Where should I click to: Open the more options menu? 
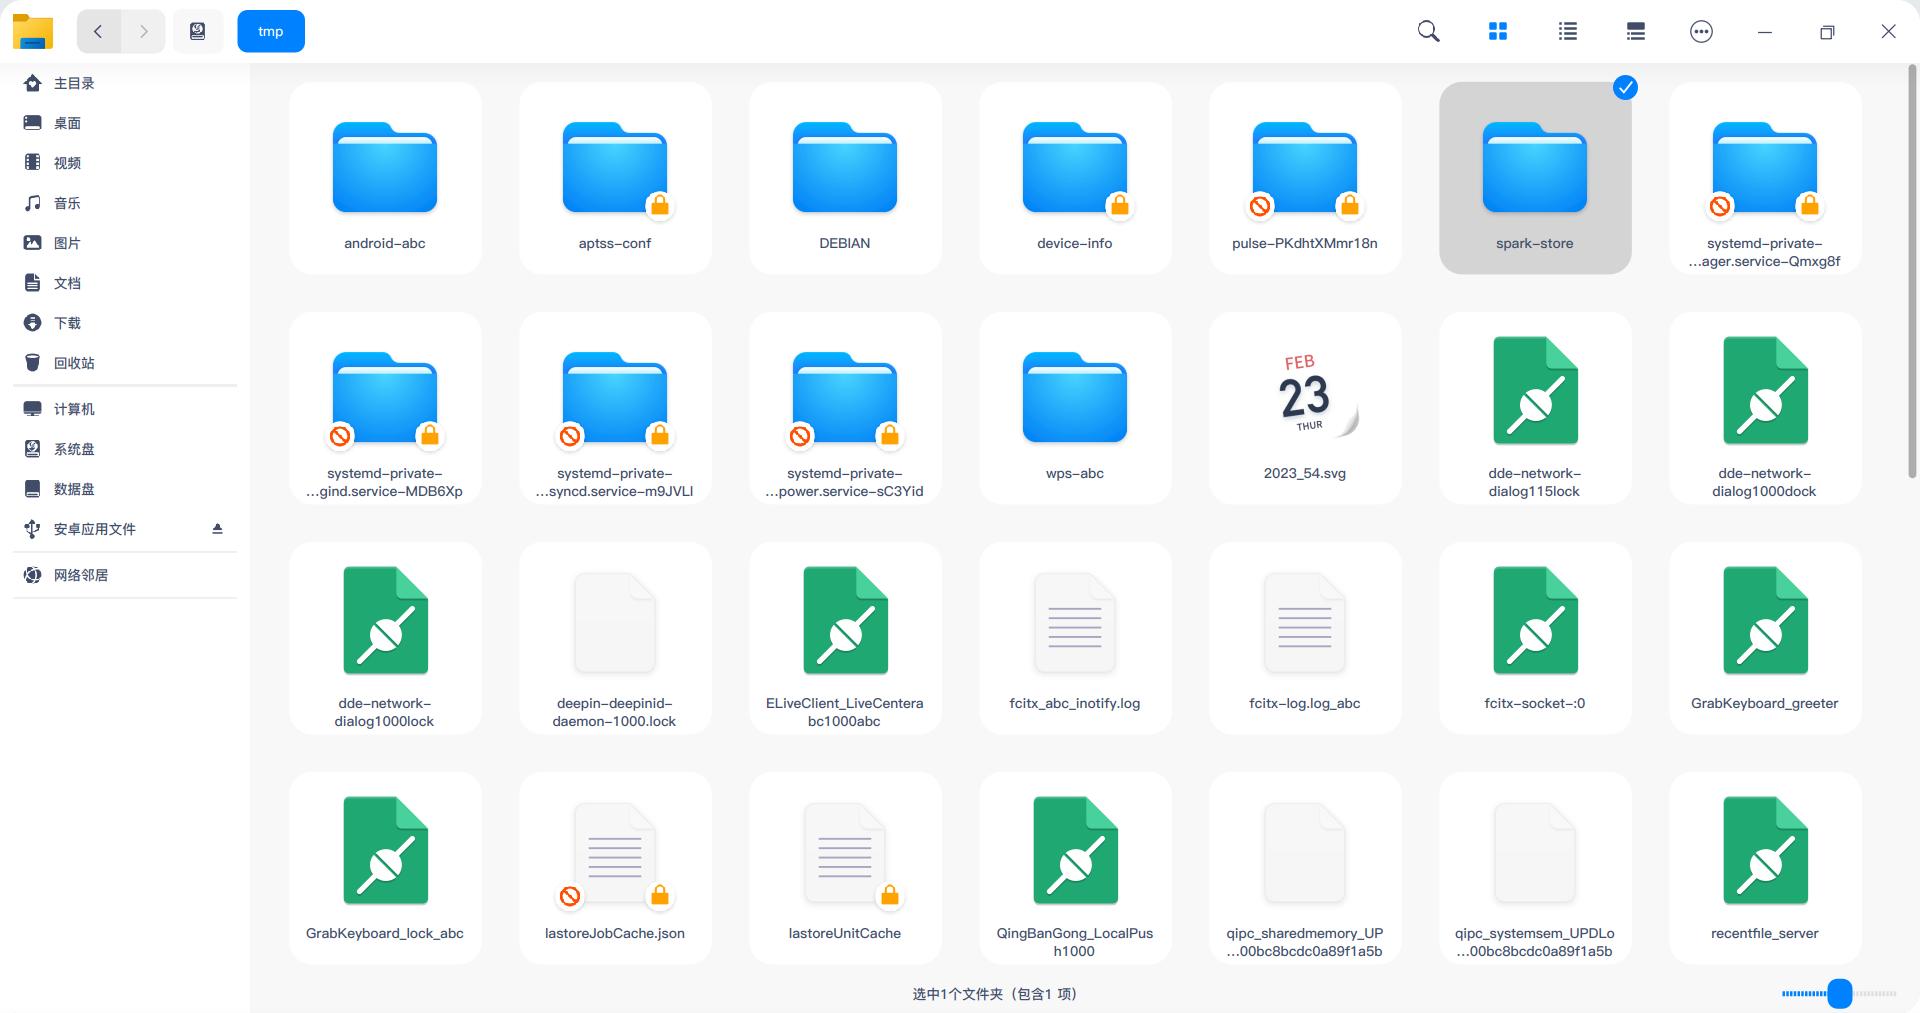click(x=1701, y=31)
